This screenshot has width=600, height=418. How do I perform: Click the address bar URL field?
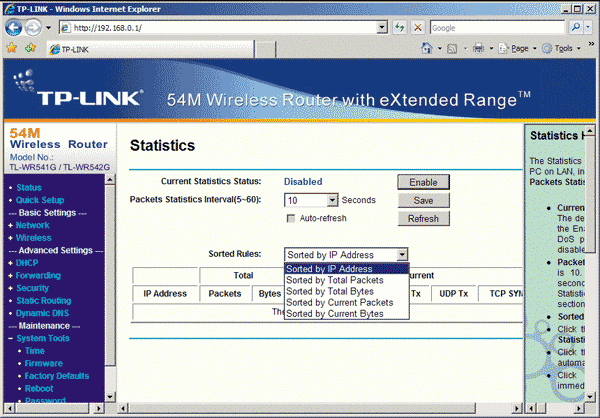tap(218, 28)
